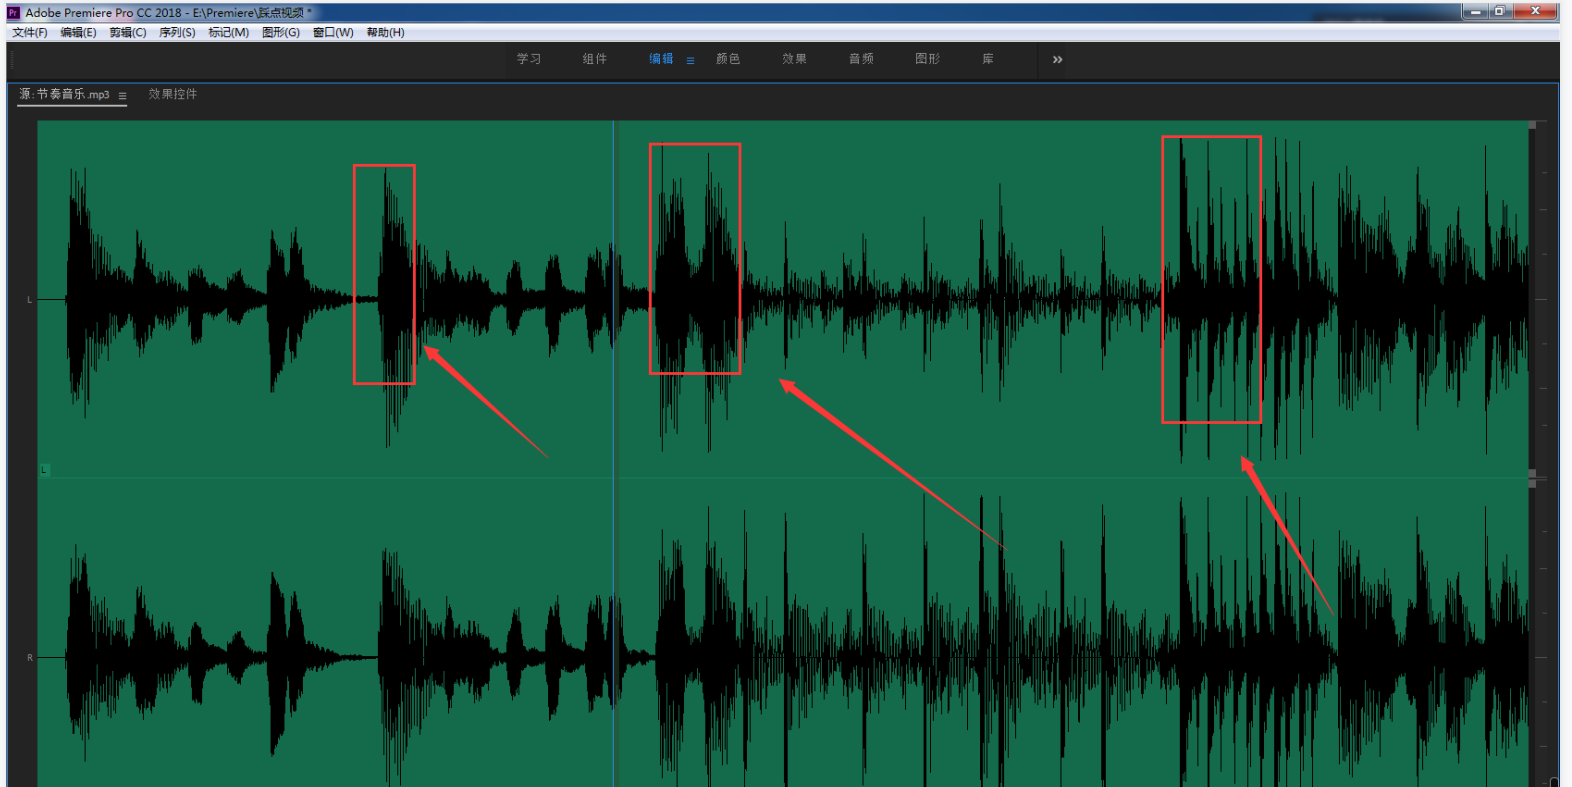Click the L label left of the waveform
This screenshot has width=1572, height=787.
point(29,300)
